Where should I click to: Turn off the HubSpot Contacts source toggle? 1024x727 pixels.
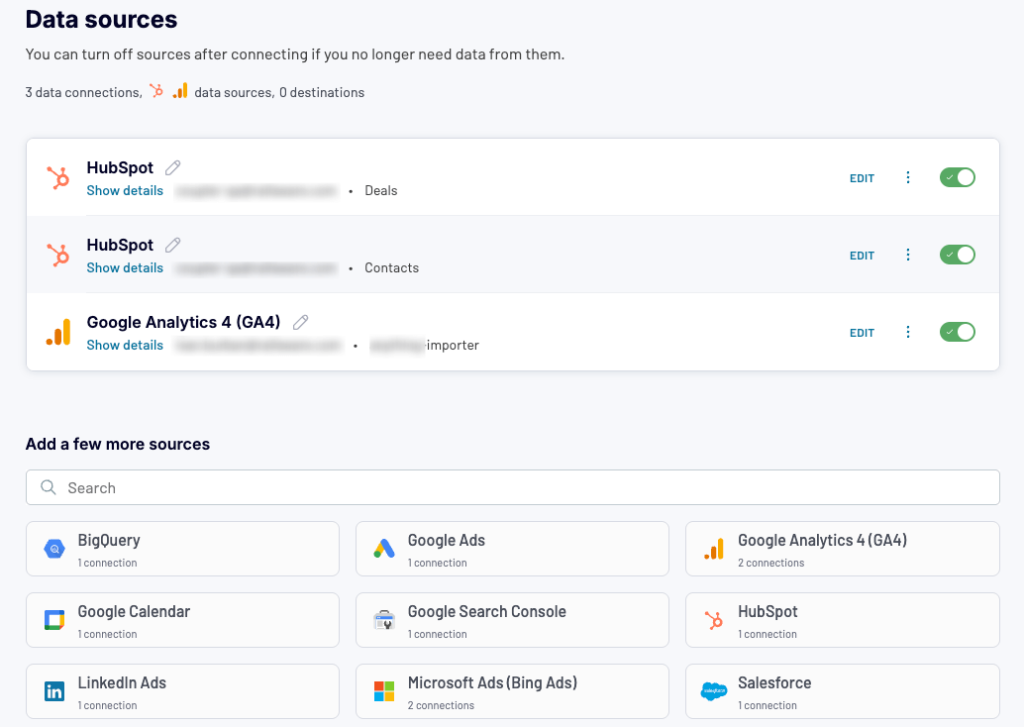click(x=957, y=255)
